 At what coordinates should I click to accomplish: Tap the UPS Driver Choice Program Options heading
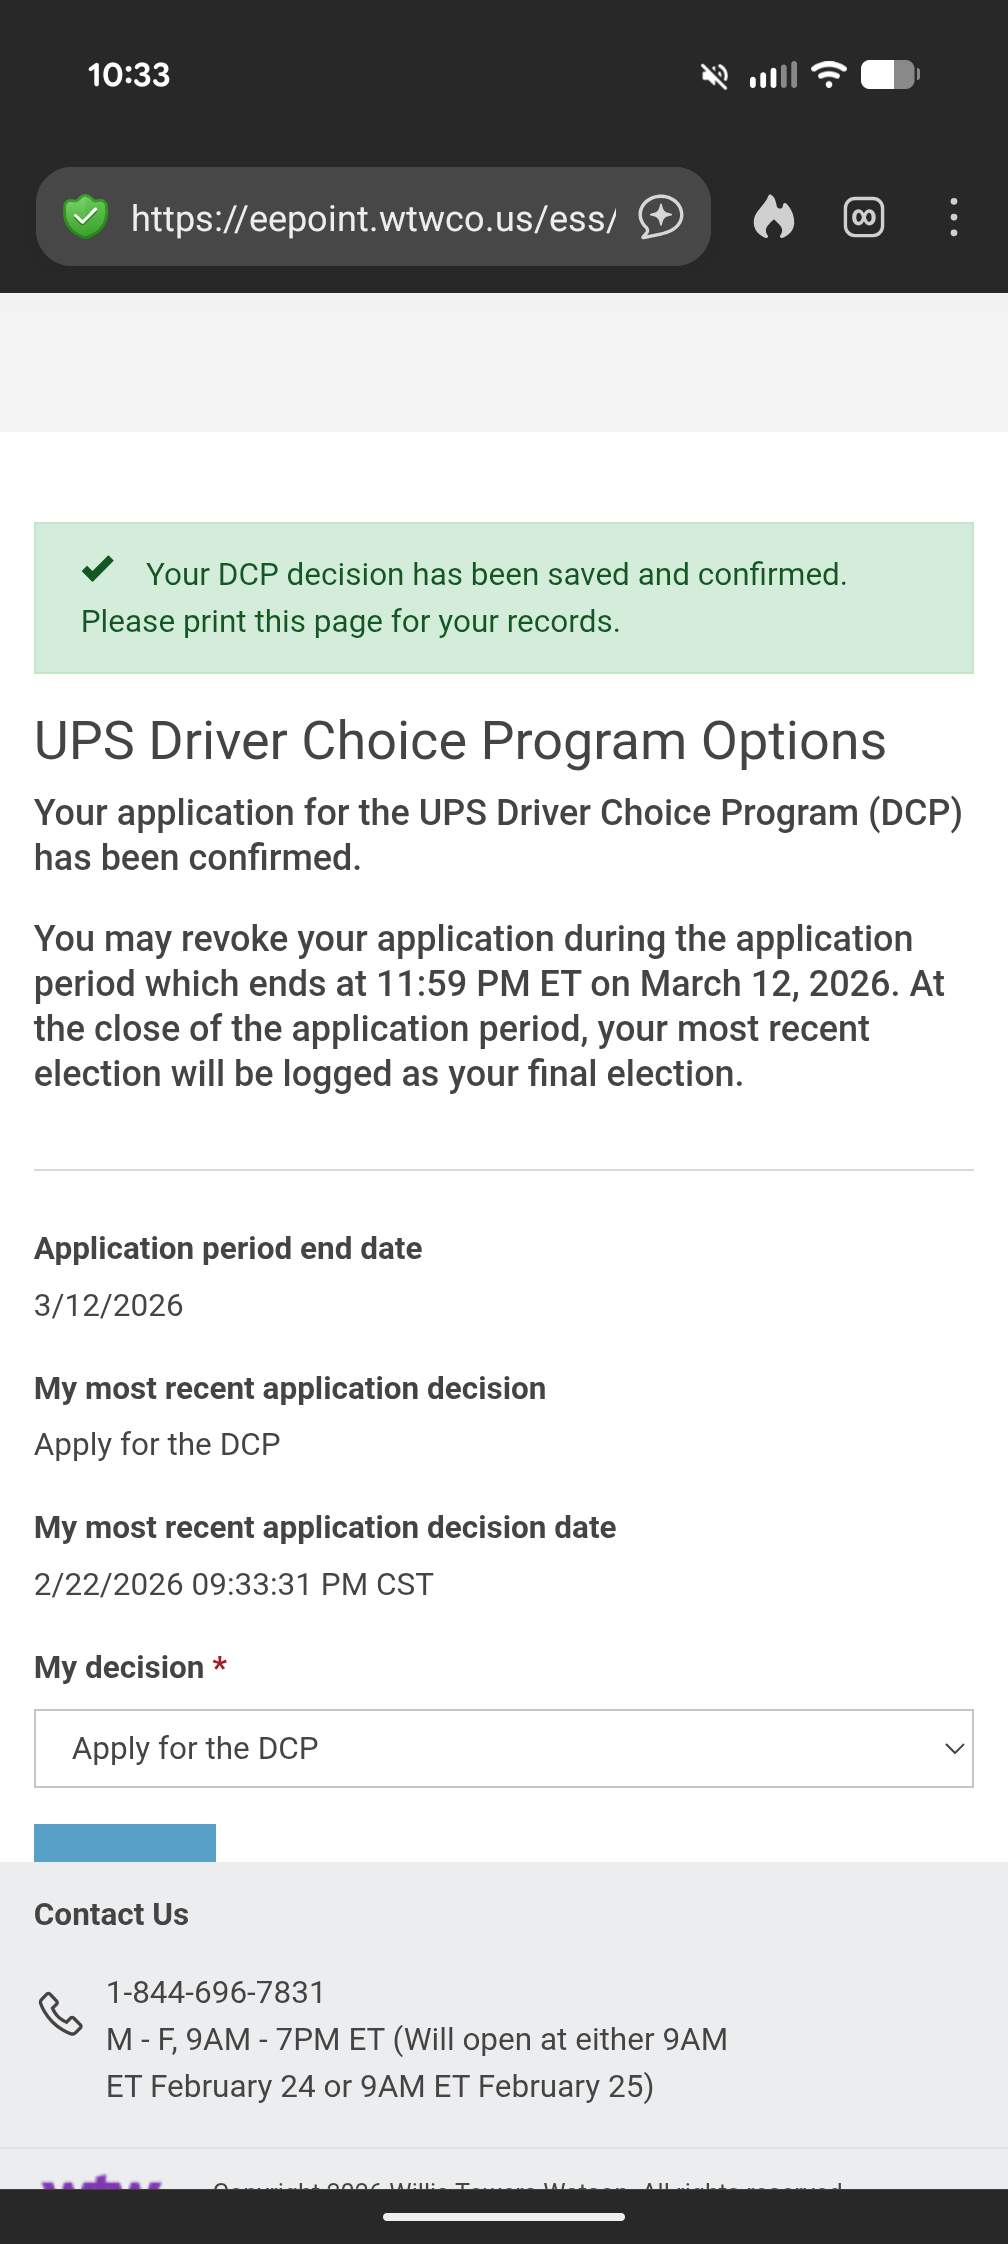pos(460,741)
